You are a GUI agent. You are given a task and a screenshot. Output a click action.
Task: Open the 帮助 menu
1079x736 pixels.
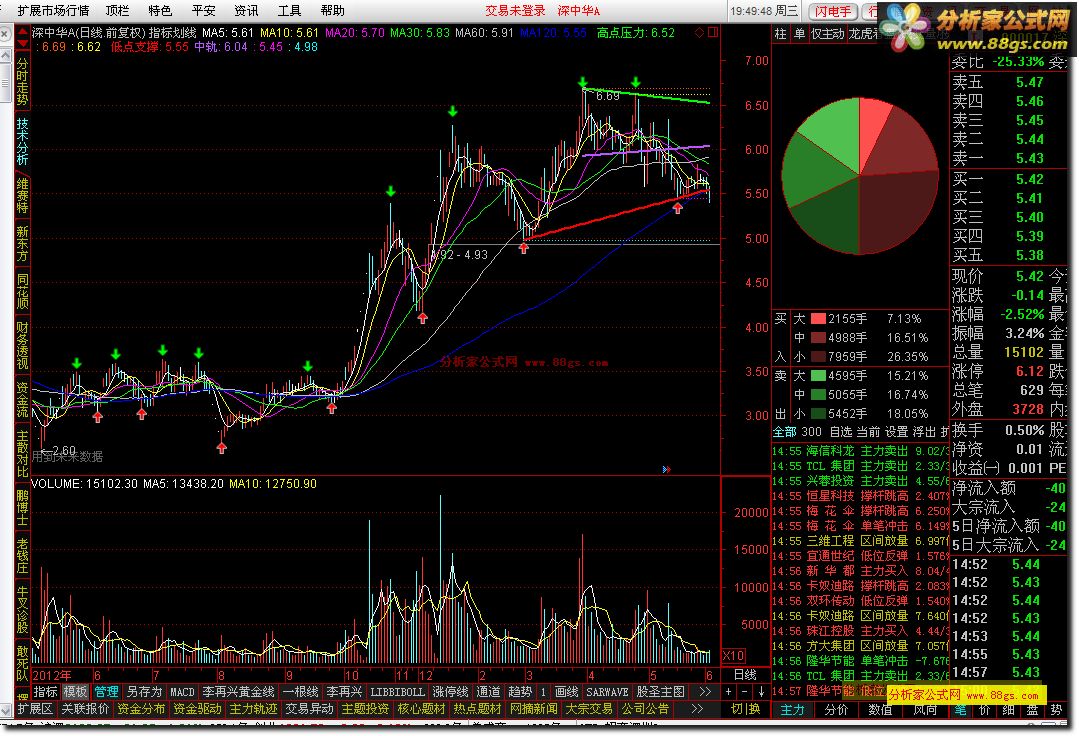point(332,10)
